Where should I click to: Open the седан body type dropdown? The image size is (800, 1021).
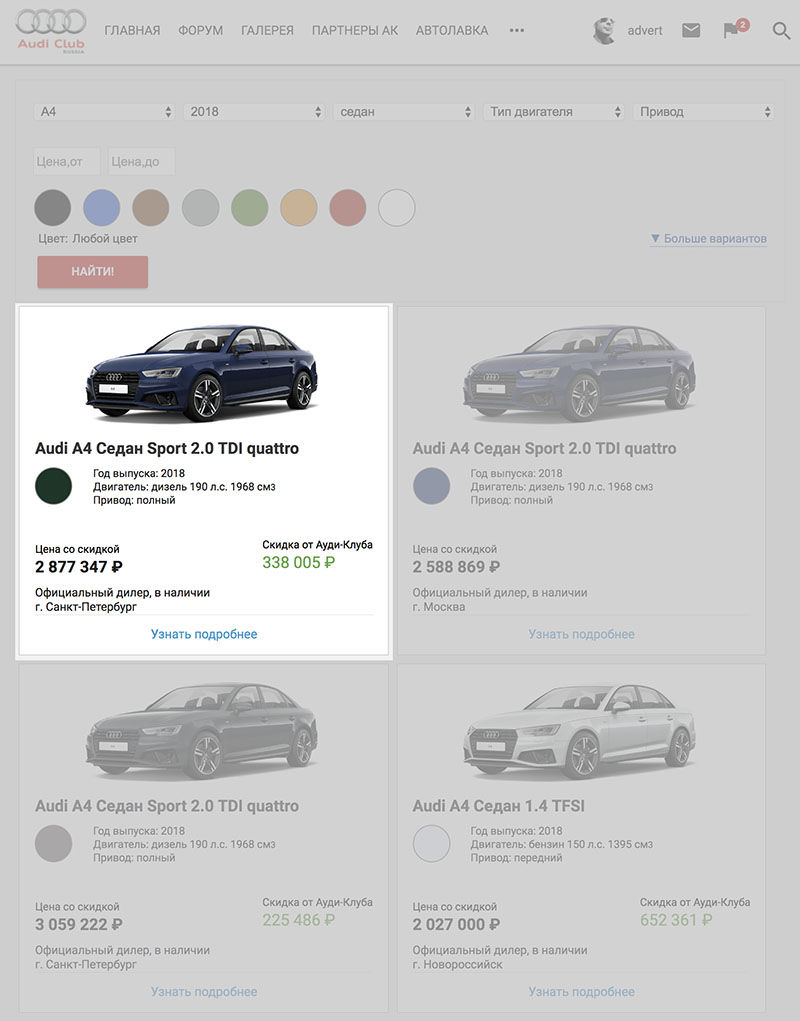tap(404, 112)
